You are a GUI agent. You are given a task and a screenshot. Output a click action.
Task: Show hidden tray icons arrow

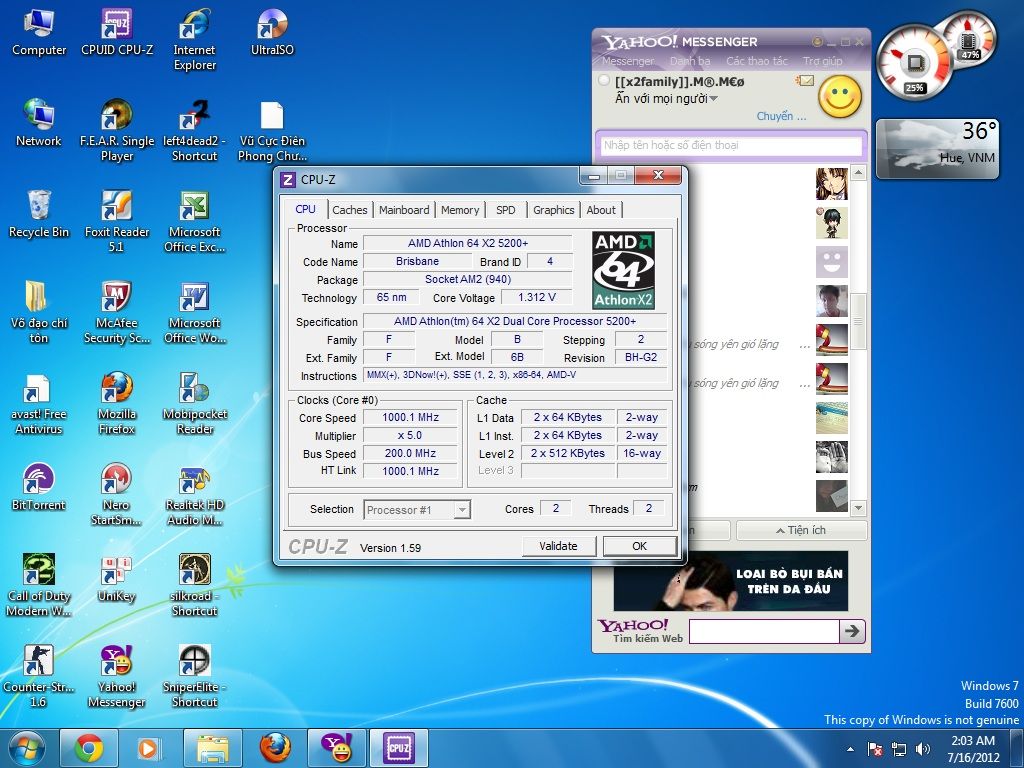(x=850, y=749)
